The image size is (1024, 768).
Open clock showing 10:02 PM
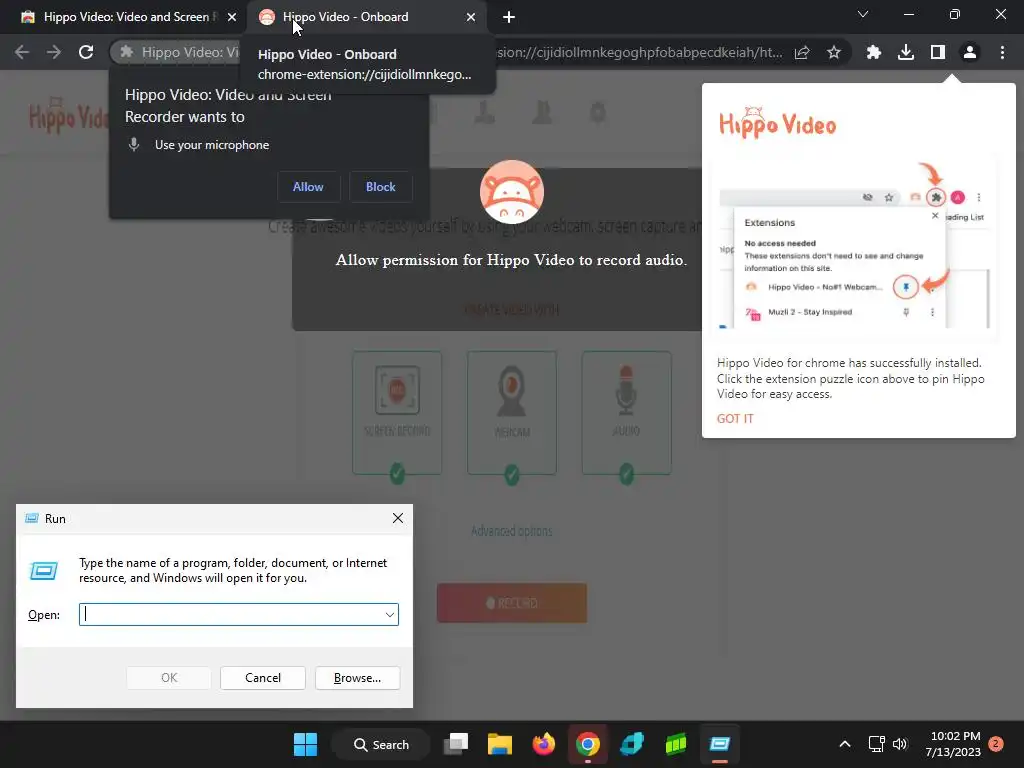pyautogui.click(x=953, y=744)
